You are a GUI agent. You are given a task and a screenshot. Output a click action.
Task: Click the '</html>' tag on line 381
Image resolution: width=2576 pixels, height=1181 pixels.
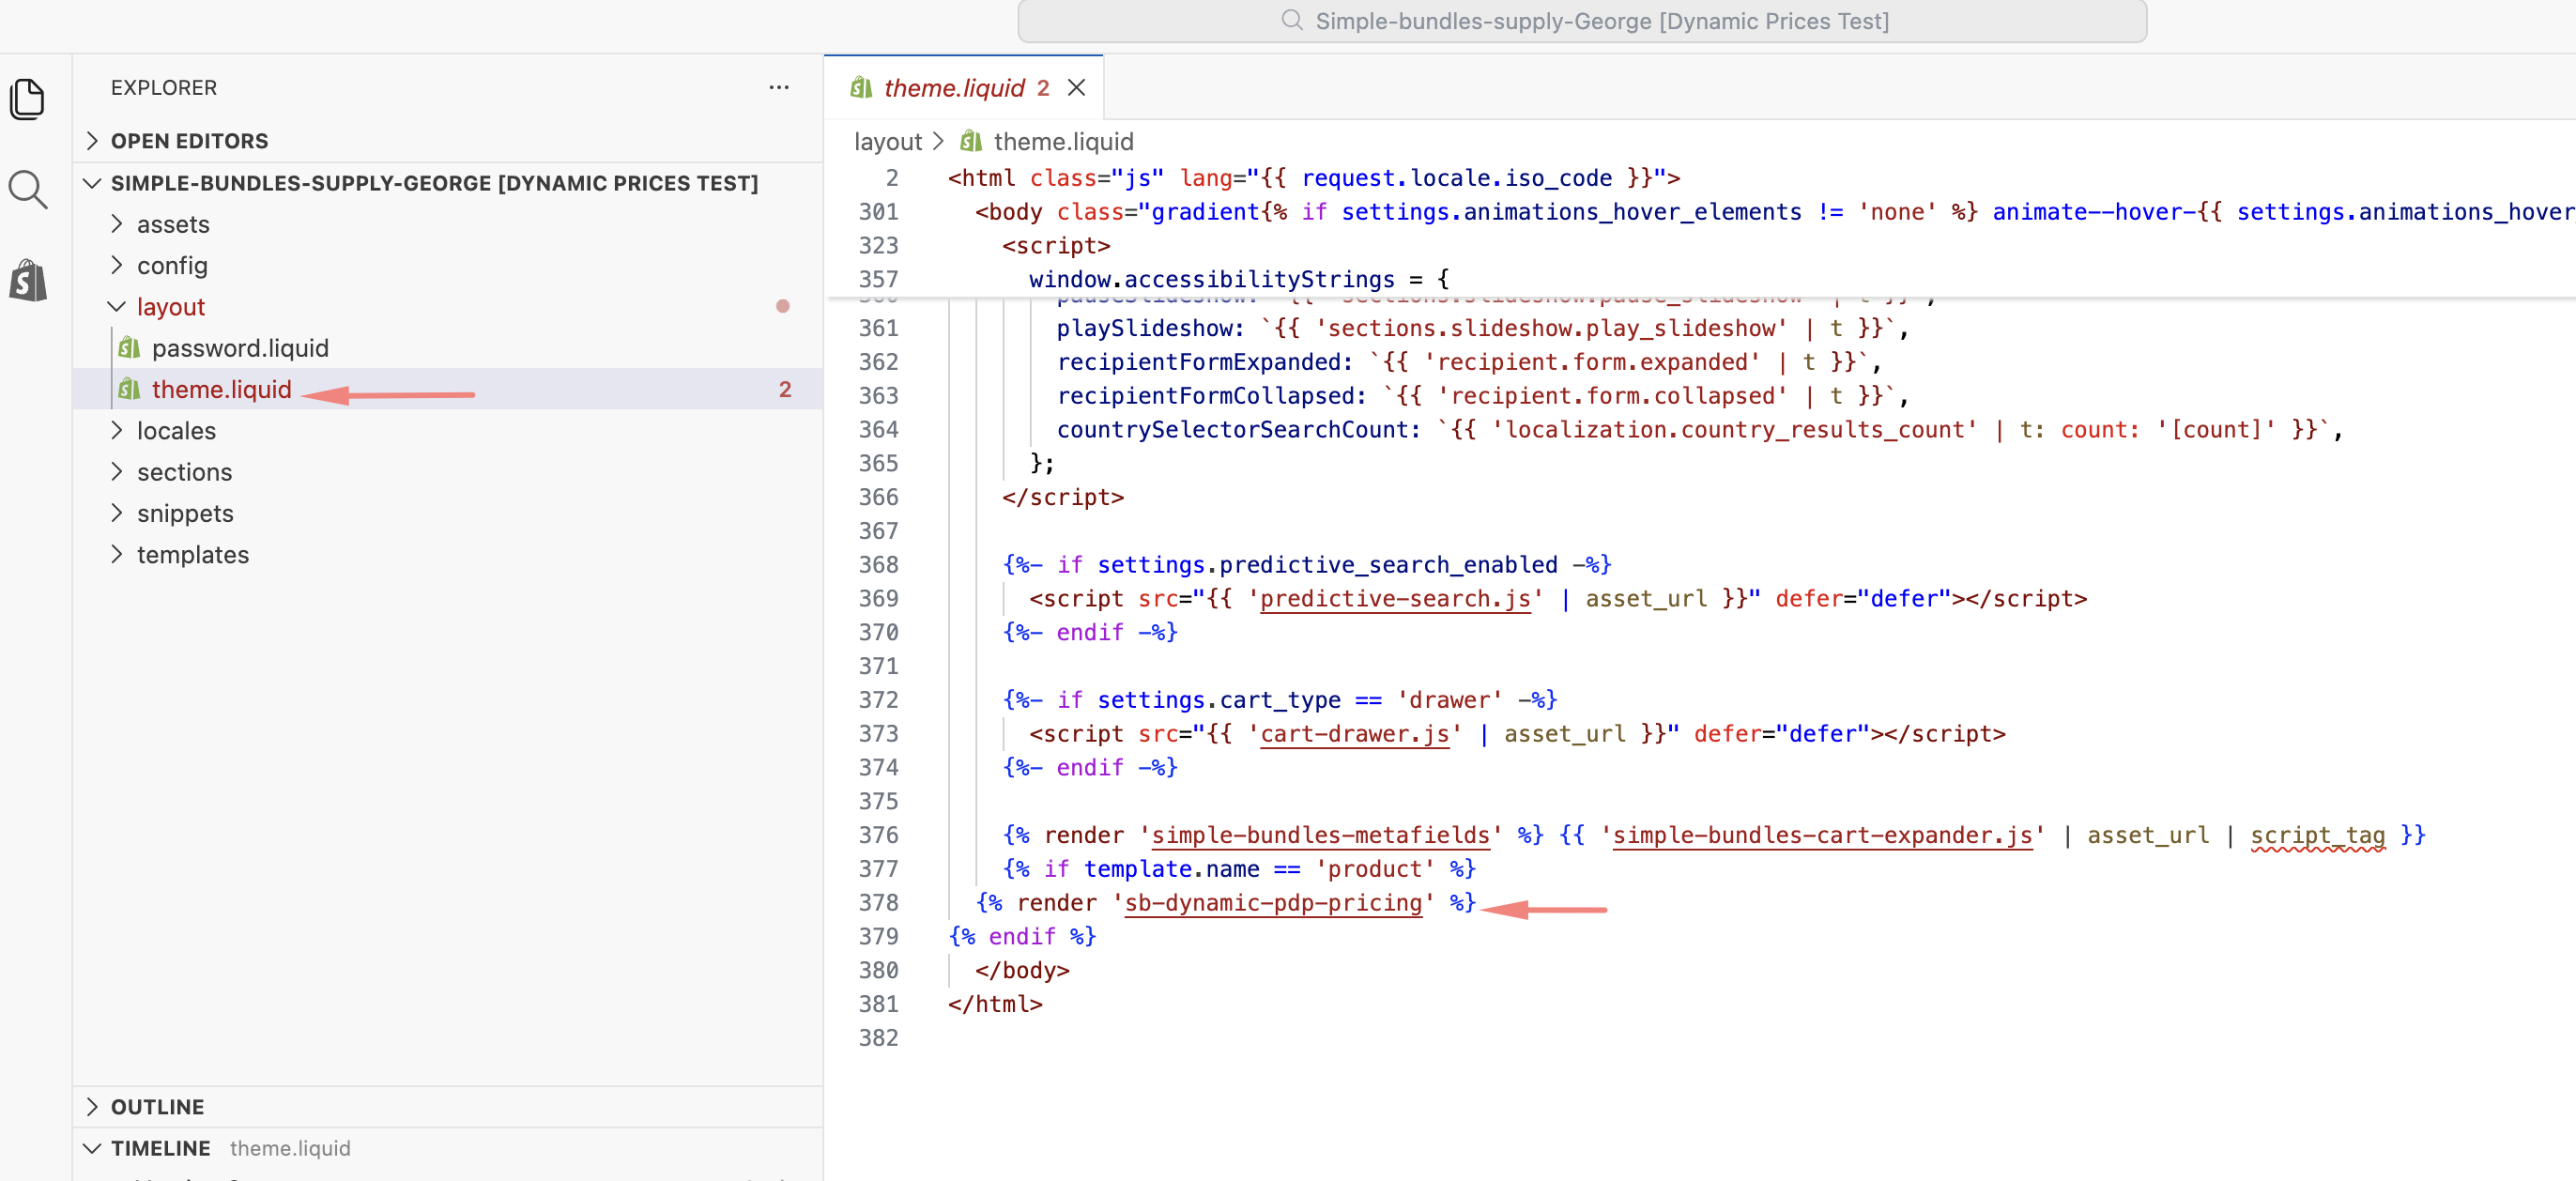995,1005
